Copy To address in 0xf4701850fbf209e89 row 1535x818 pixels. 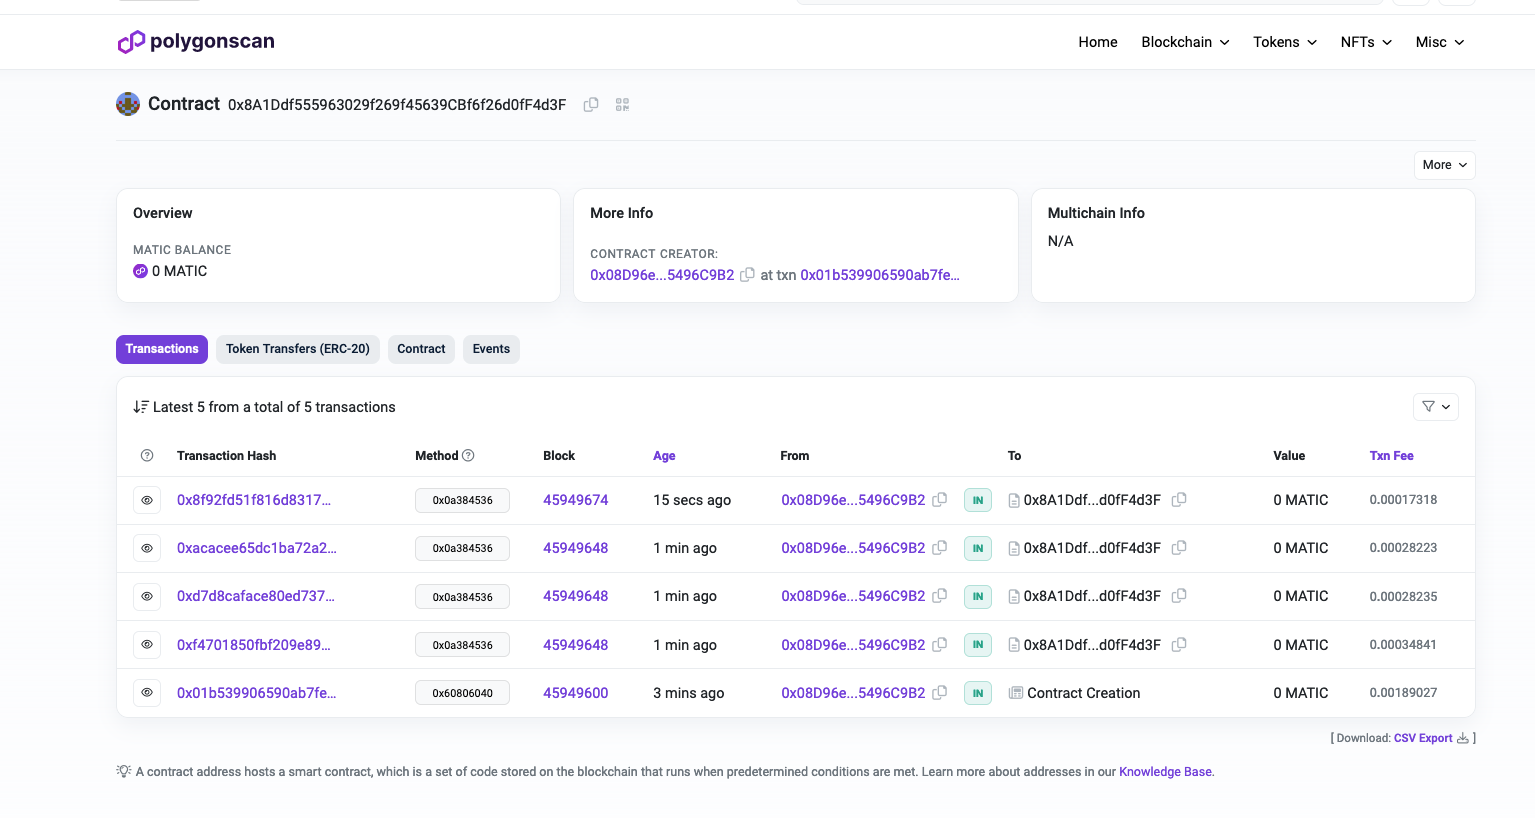pos(1179,645)
